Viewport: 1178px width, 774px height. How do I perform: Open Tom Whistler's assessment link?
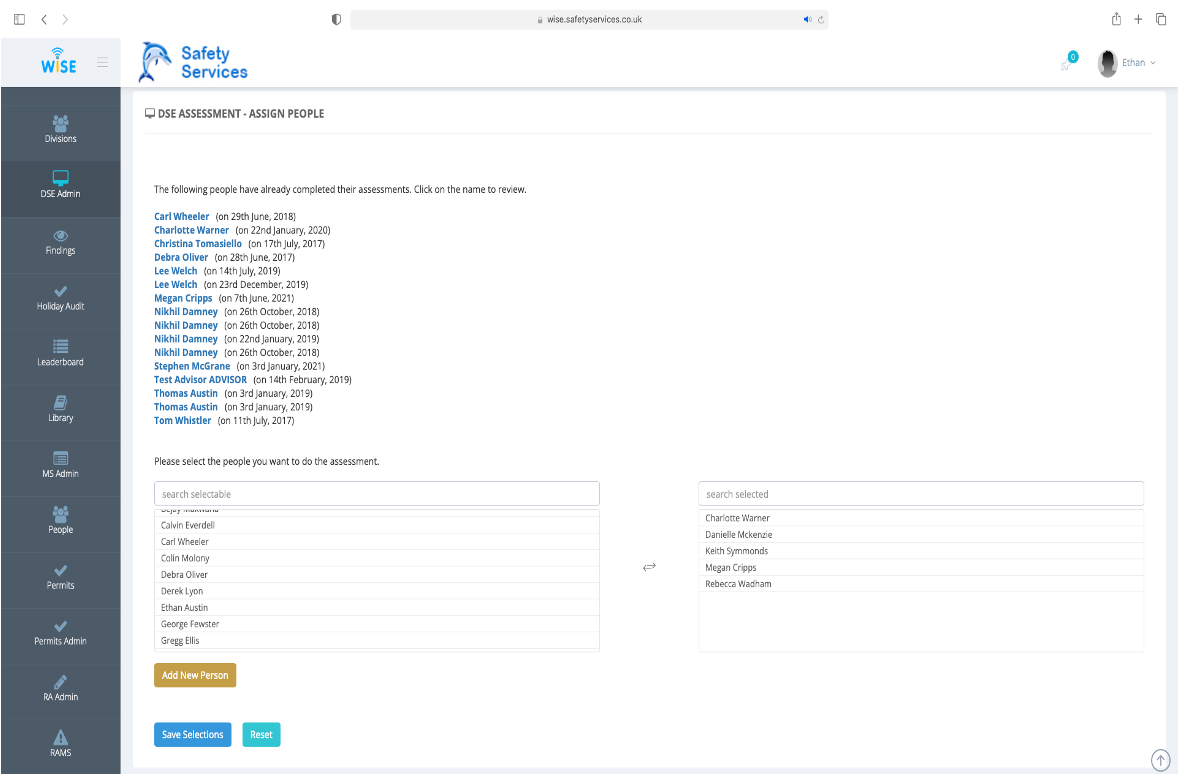(x=183, y=421)
